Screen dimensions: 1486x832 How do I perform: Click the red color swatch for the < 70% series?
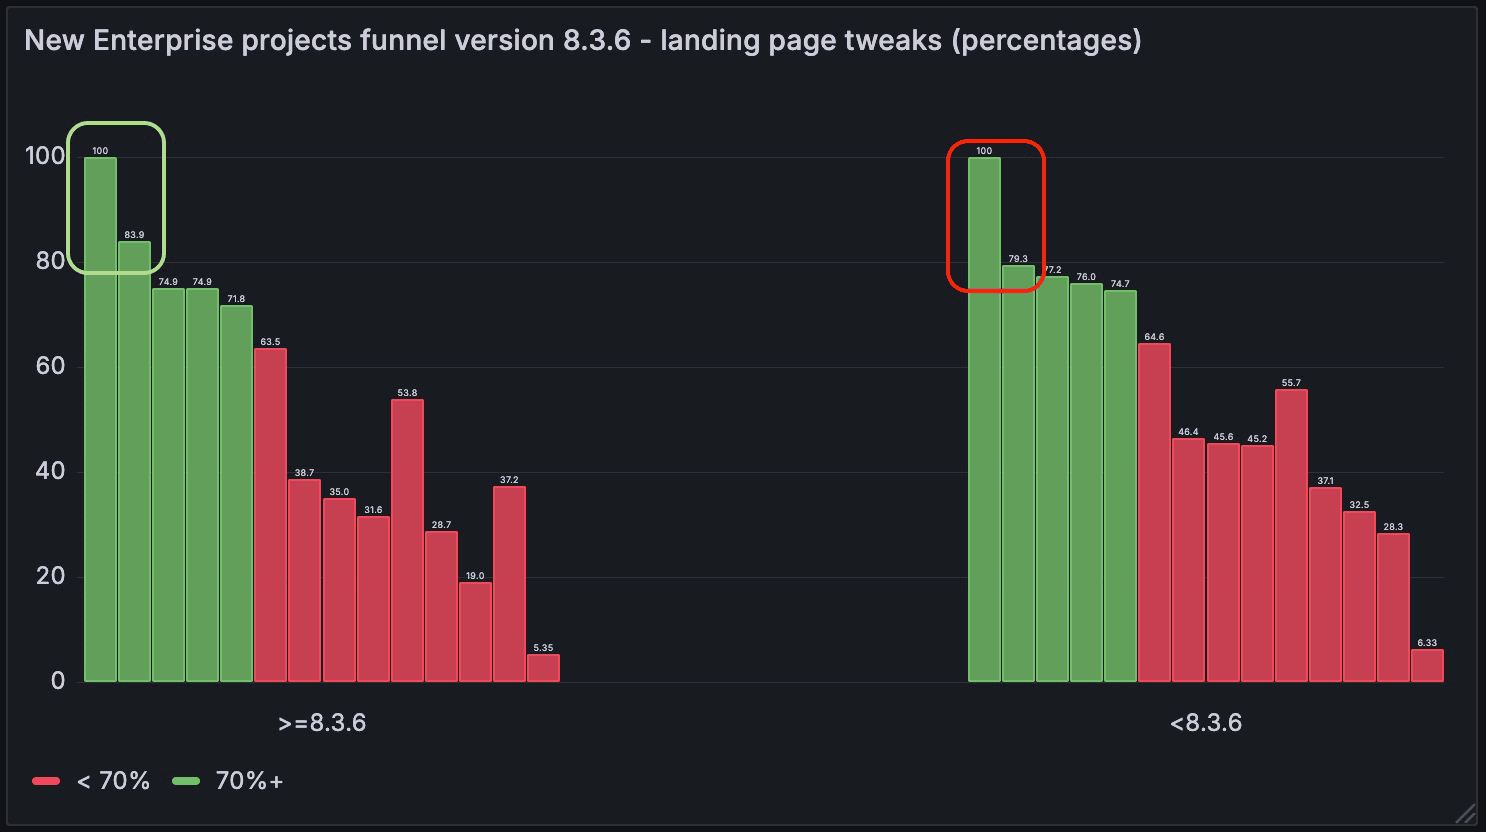click(x=46, y=781)
